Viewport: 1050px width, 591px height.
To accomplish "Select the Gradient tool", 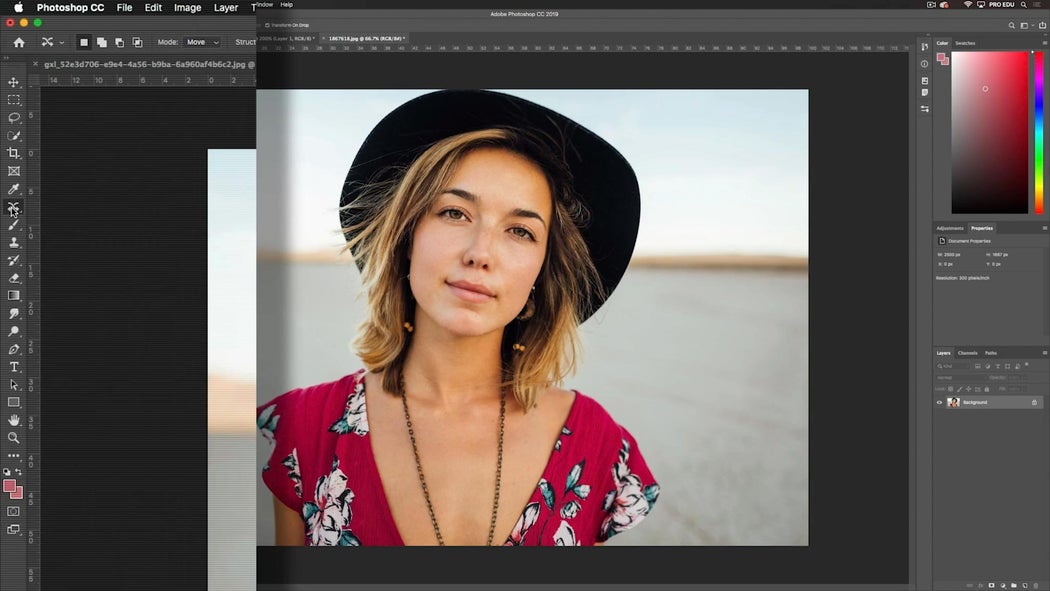I will [13, 294].
